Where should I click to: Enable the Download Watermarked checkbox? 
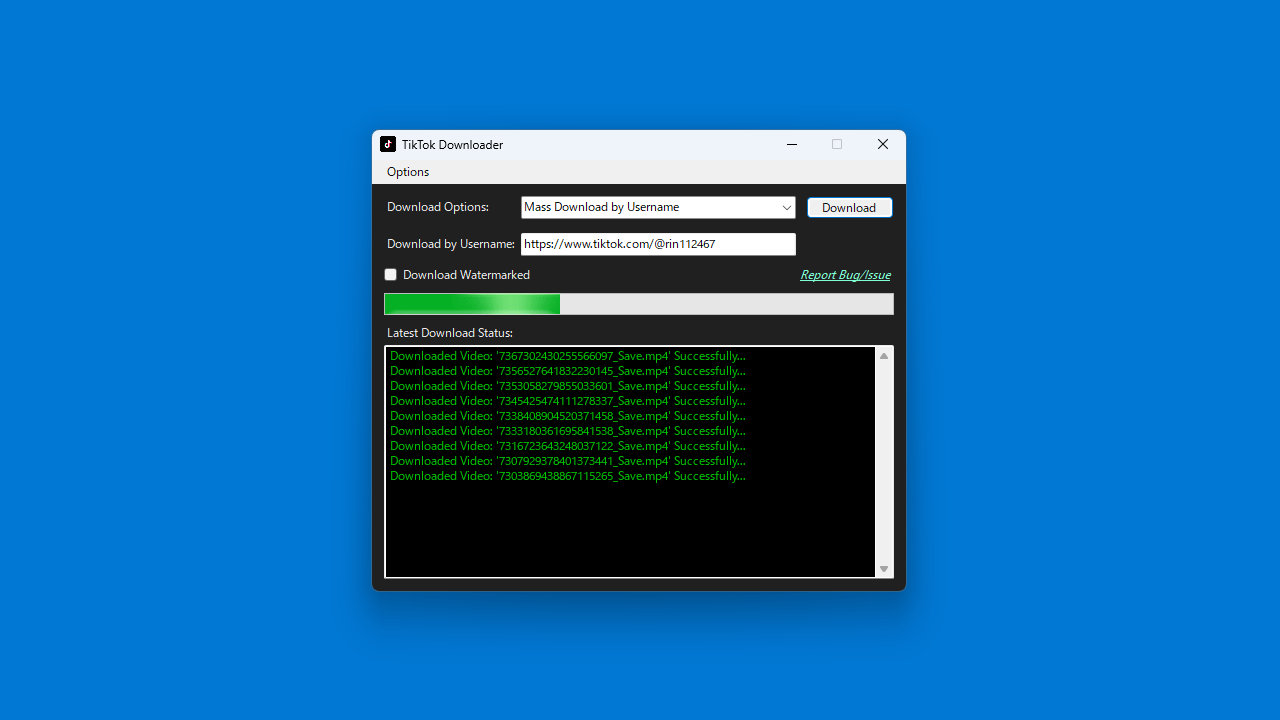[391, 275]
